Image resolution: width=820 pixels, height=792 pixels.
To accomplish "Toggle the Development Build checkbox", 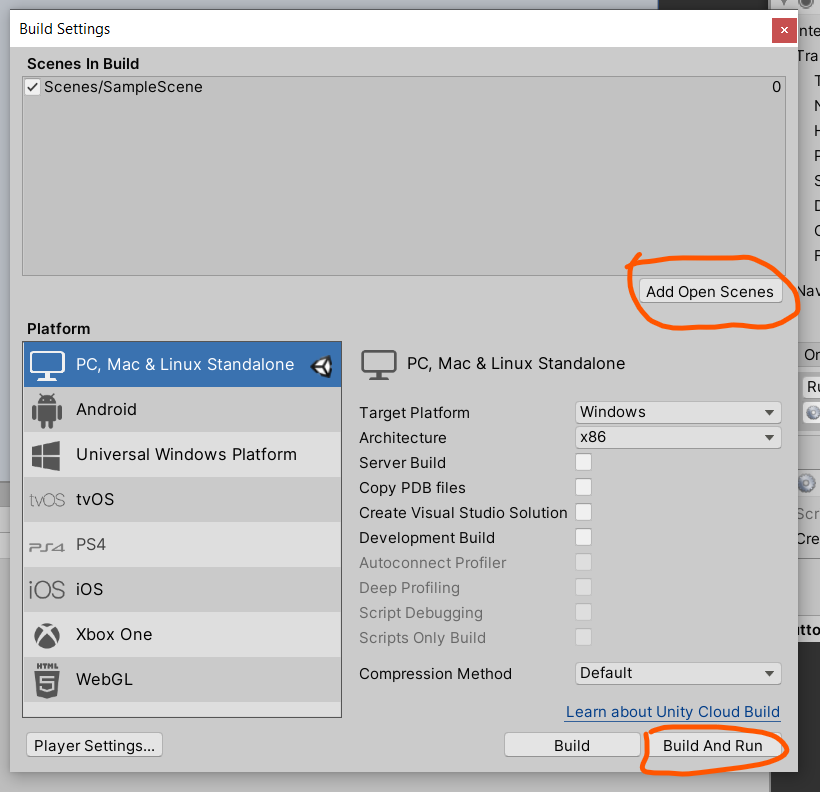I will pos(583,537).
